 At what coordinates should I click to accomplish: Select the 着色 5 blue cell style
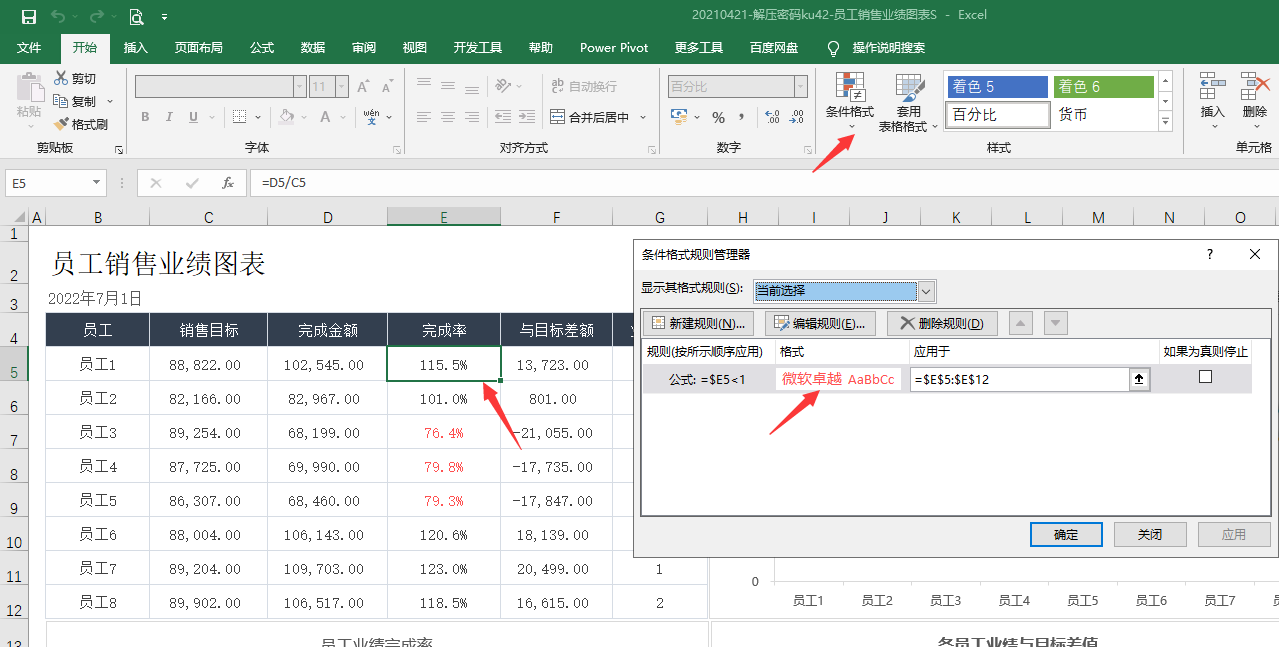tap(997, 87)
